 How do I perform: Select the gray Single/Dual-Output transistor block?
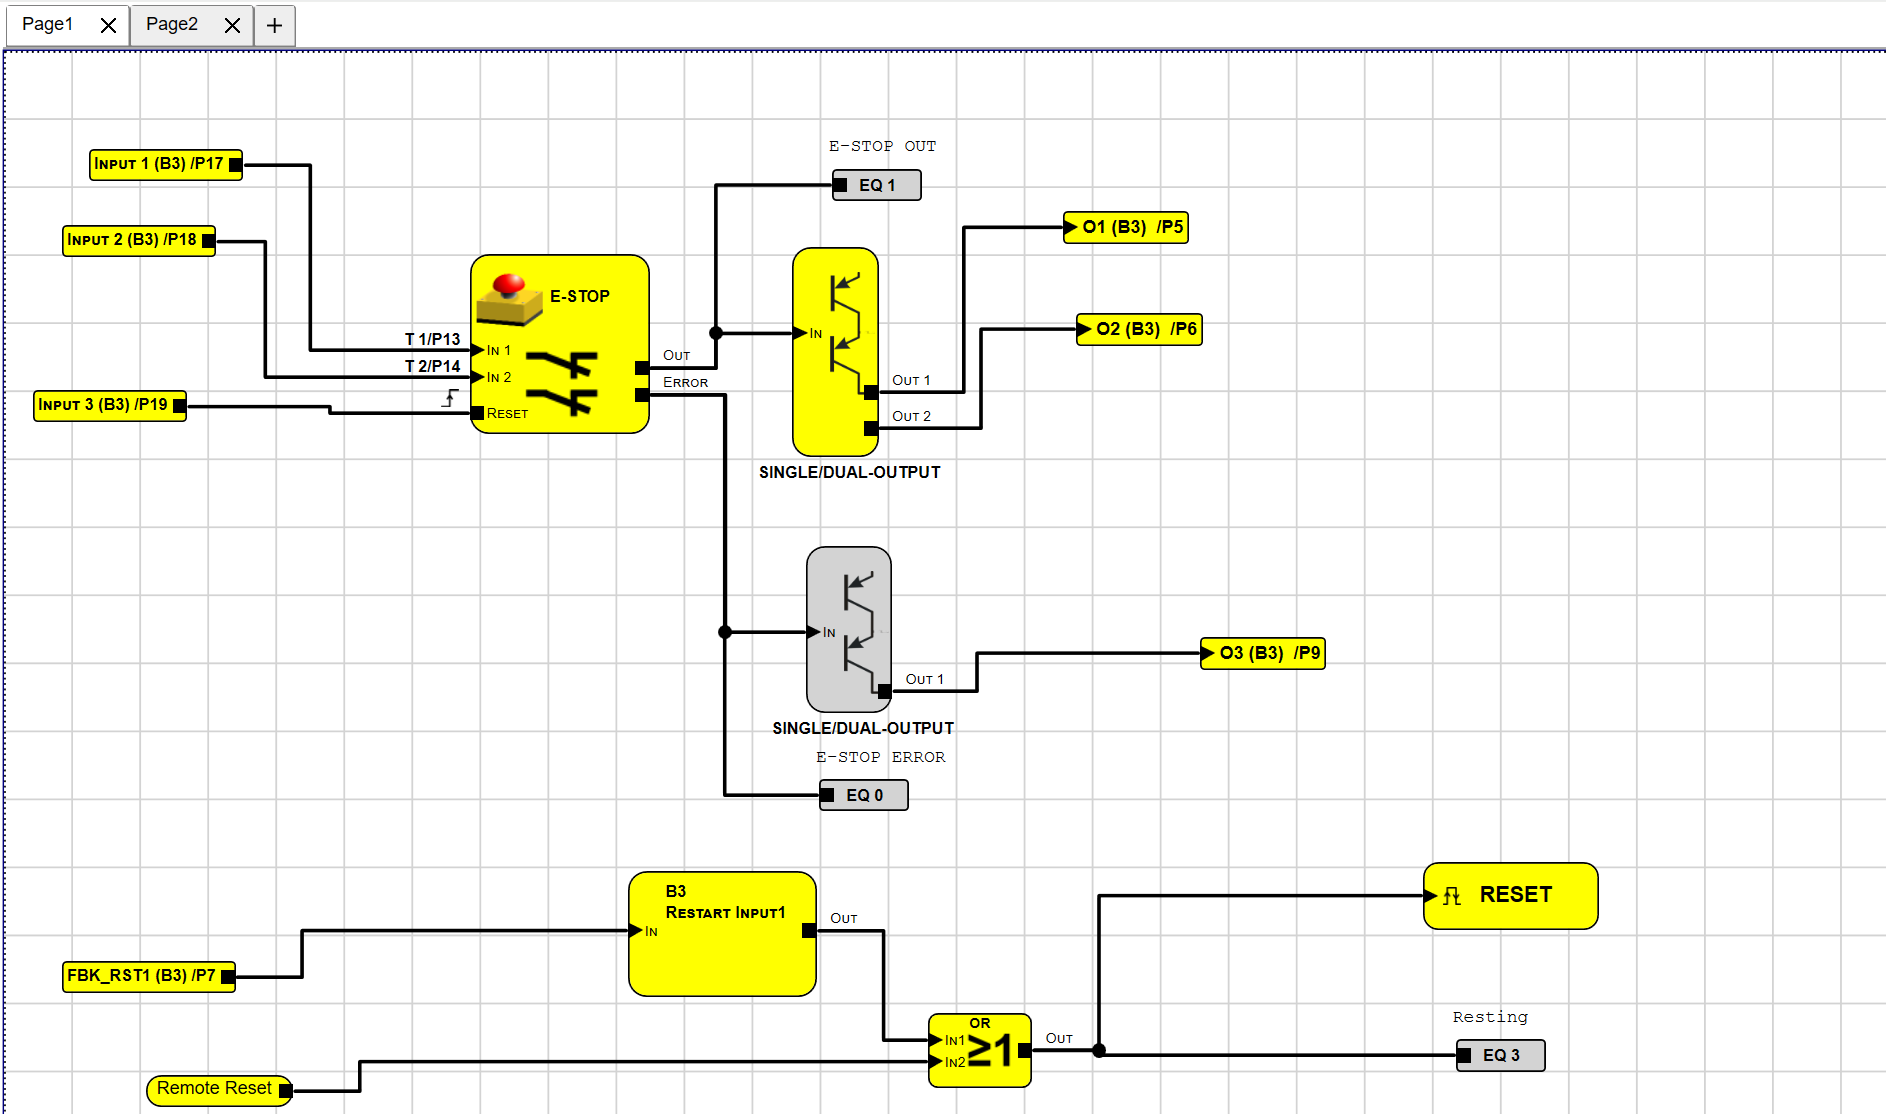[x=849, y=628]
